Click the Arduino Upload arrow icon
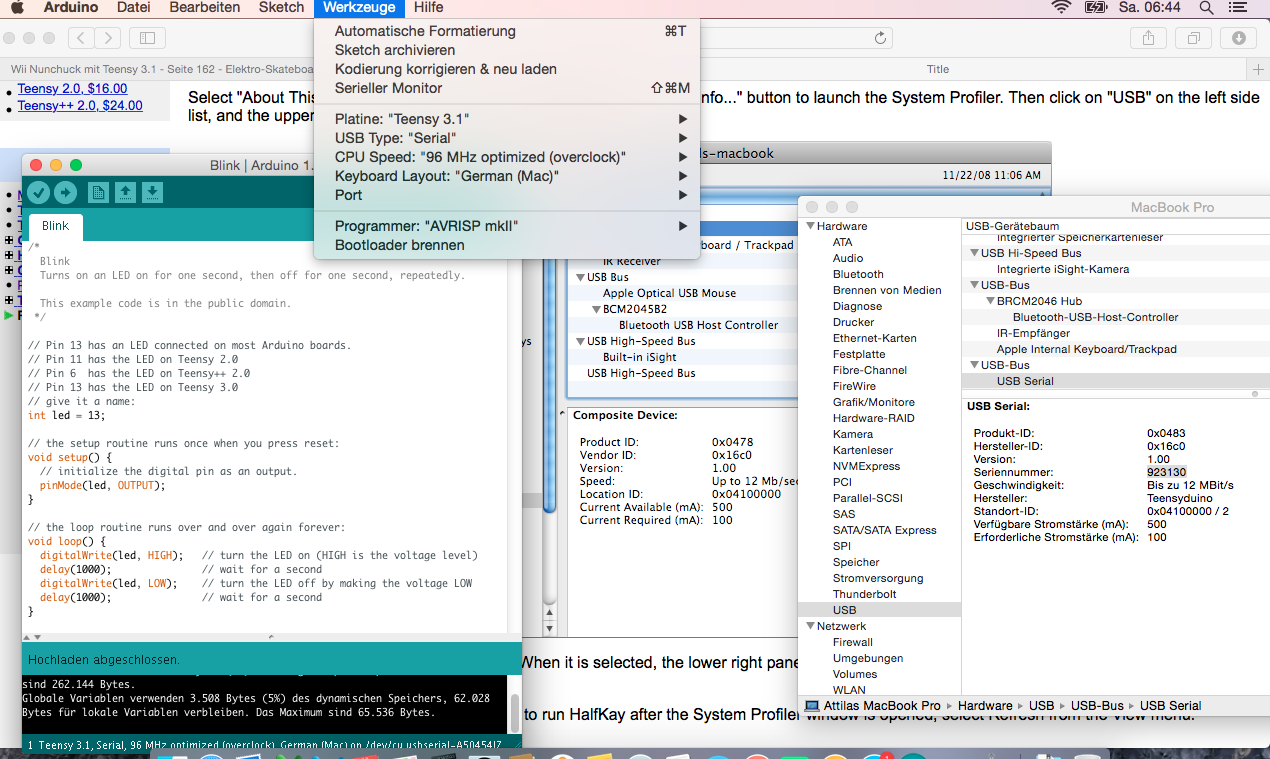Viewport: 1270px width, 759px height. [65, 192]
